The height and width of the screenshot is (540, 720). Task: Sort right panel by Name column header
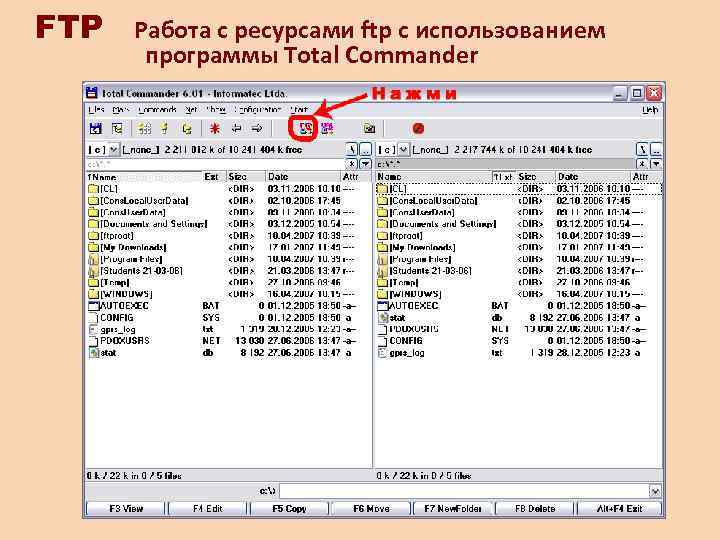click(x=433, y=177)
